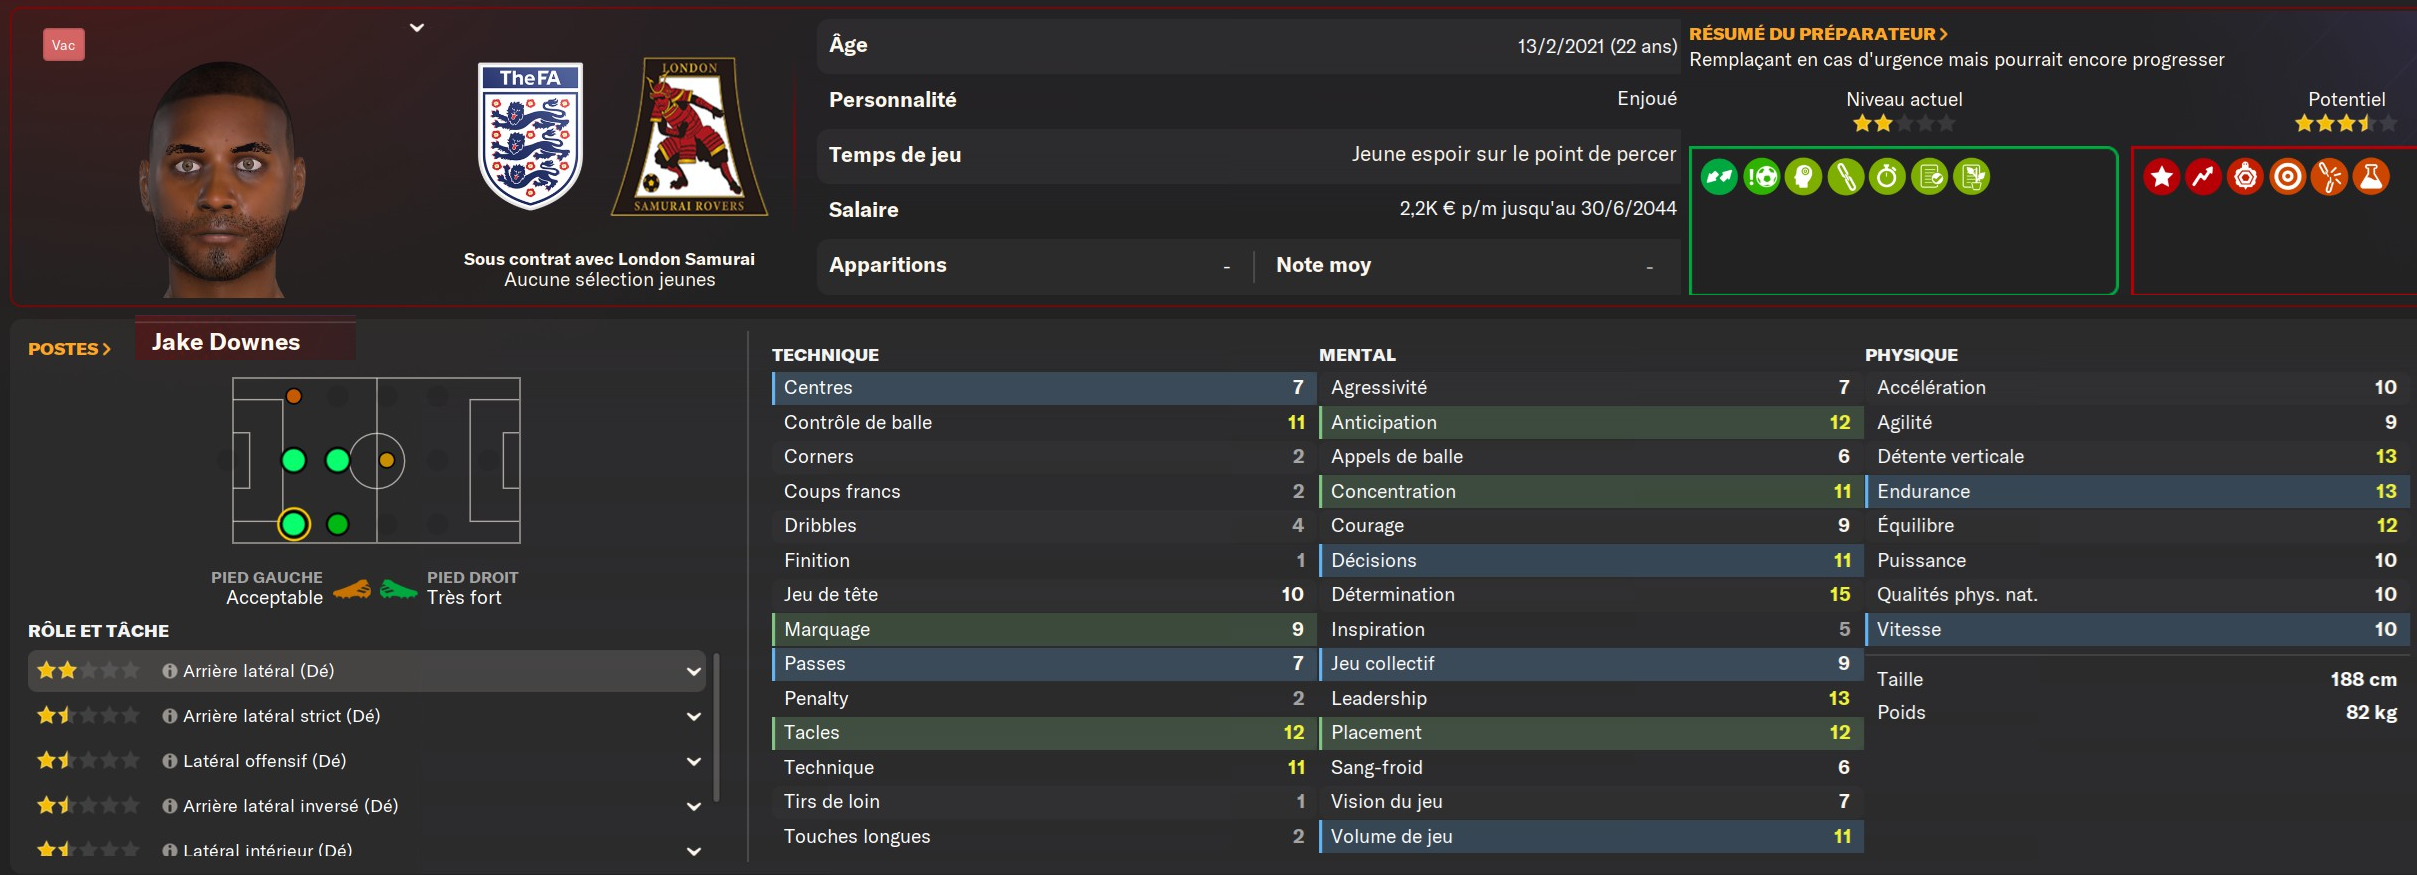This screenshot has width=2417, height=875.
Task: Open the dropdown chevron above the player portrait
Action: 417,28
